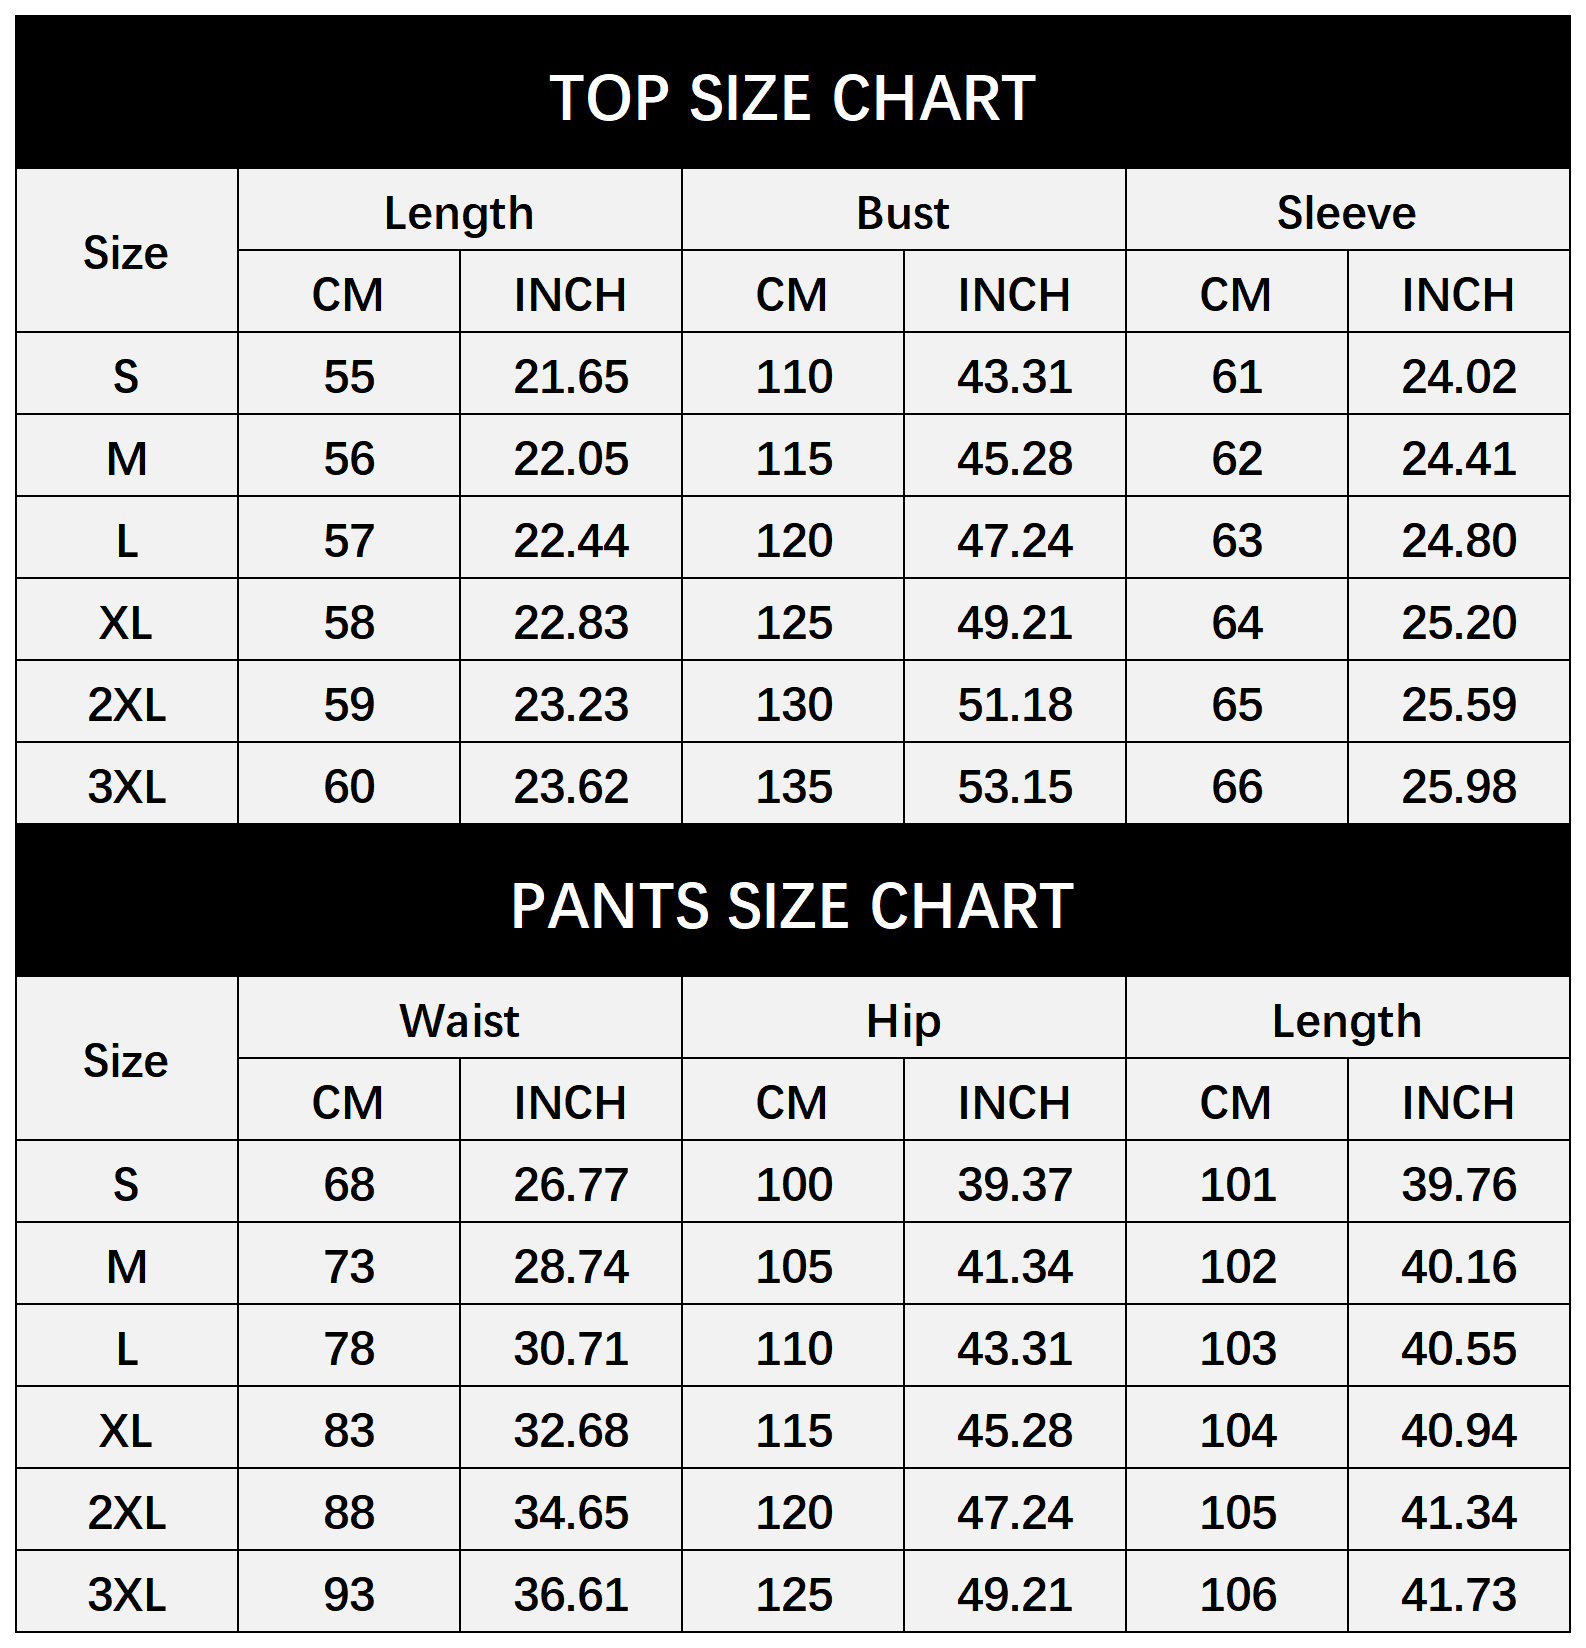The width and height of the screenshot is (1586, 1648).
Task: Click the 93 waist CM cell
Action: (349, 1595)
